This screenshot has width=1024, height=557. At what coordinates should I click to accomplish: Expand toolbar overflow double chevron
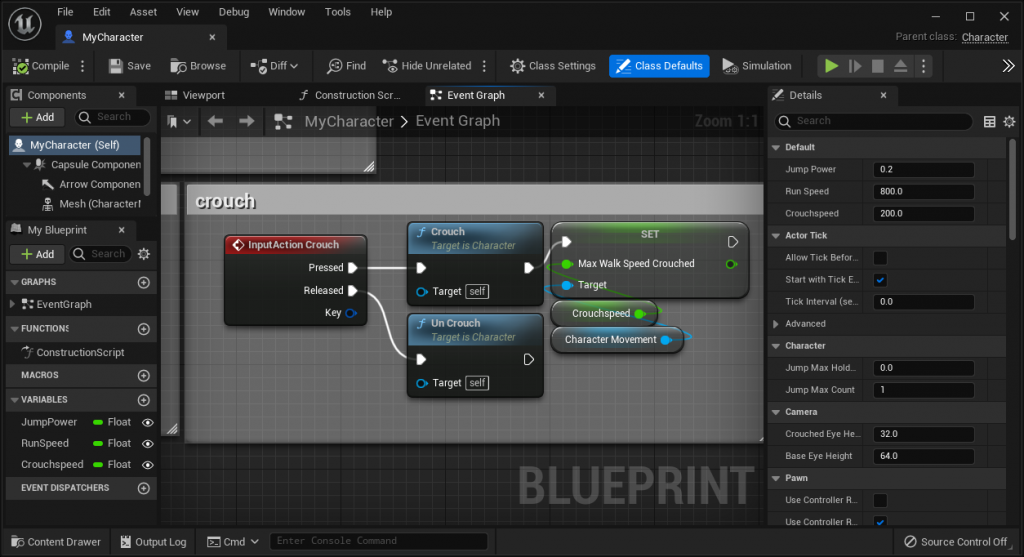pyautogui.click(x=1008, y=66)
